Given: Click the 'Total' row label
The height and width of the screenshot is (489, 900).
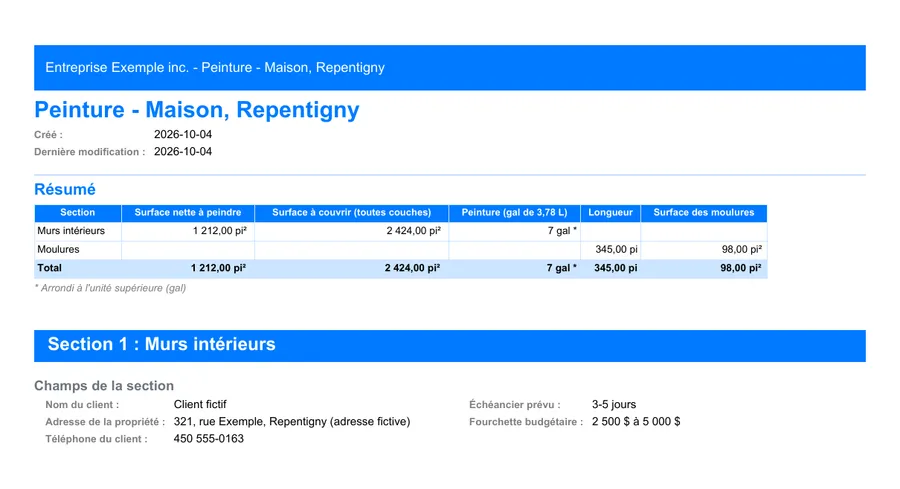Looking at the screenshot, I should (x=49, y=268).
